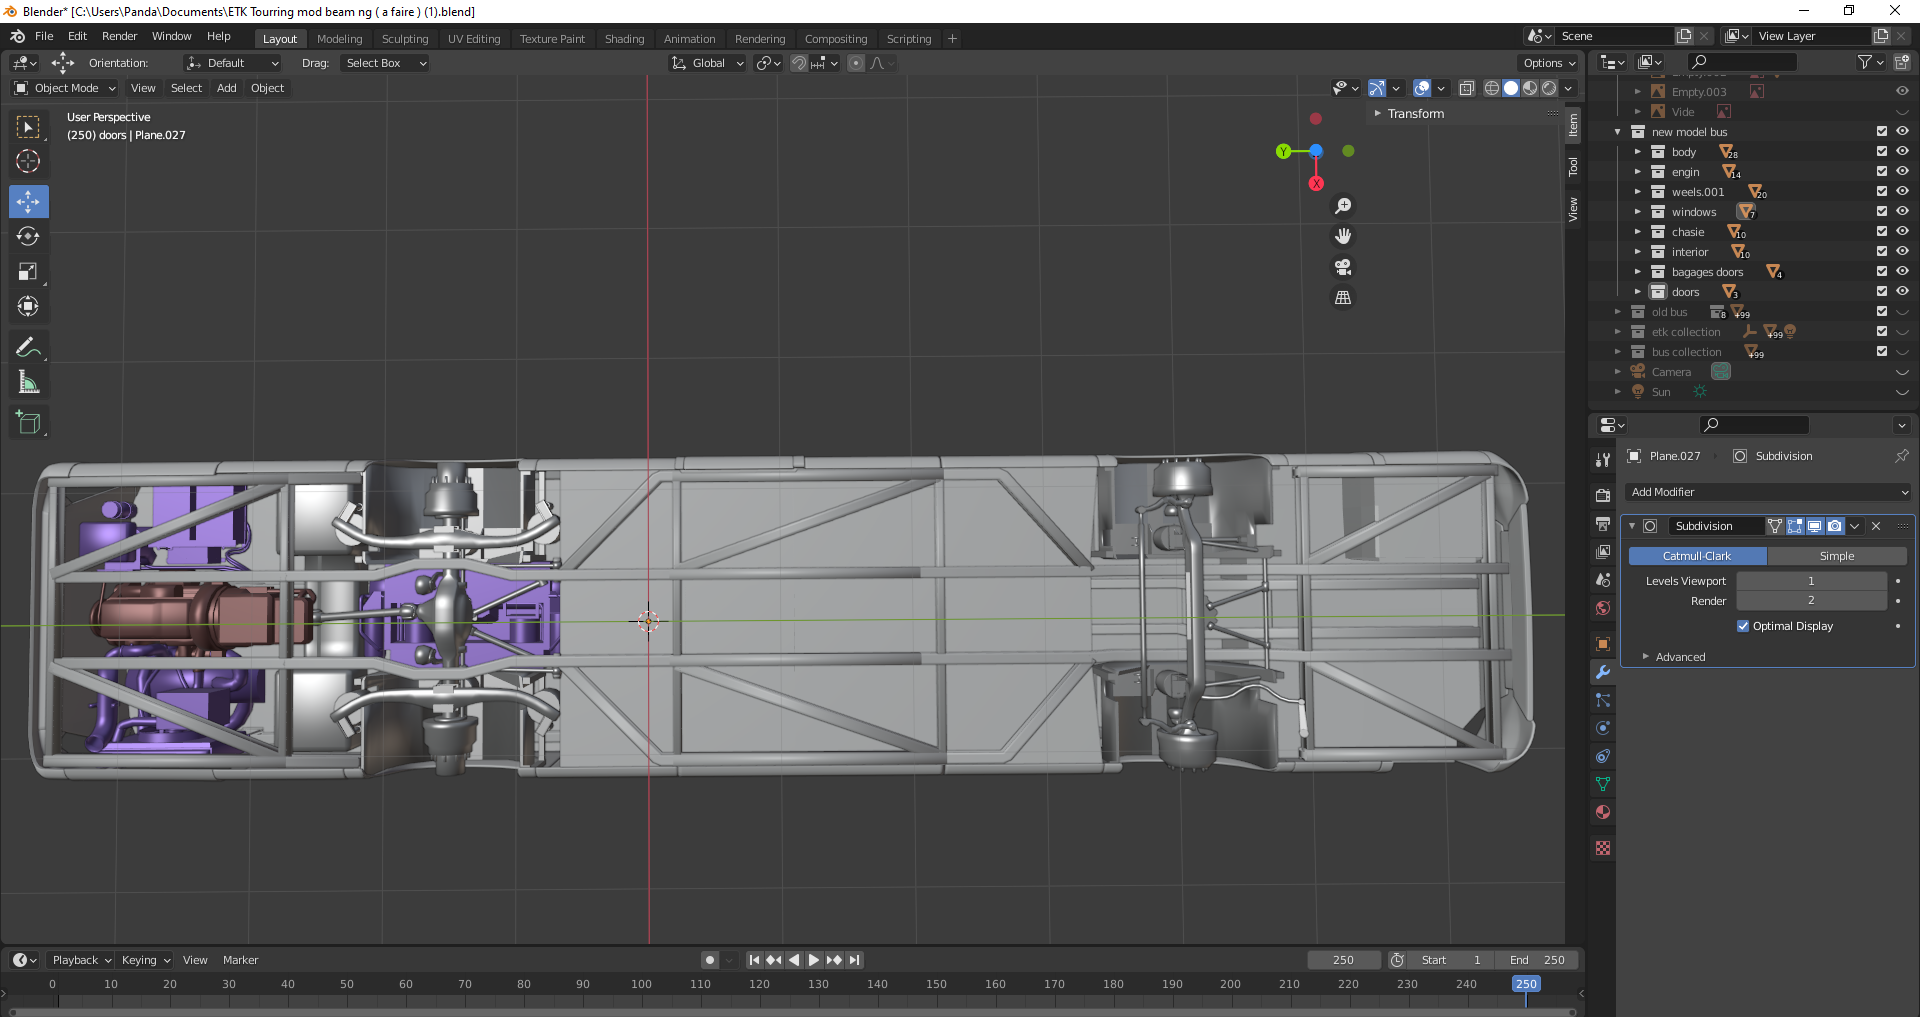1920x1017 pixels.
Task: Click the zoom view magnifier icon
Action: (x=1343, y=206)
